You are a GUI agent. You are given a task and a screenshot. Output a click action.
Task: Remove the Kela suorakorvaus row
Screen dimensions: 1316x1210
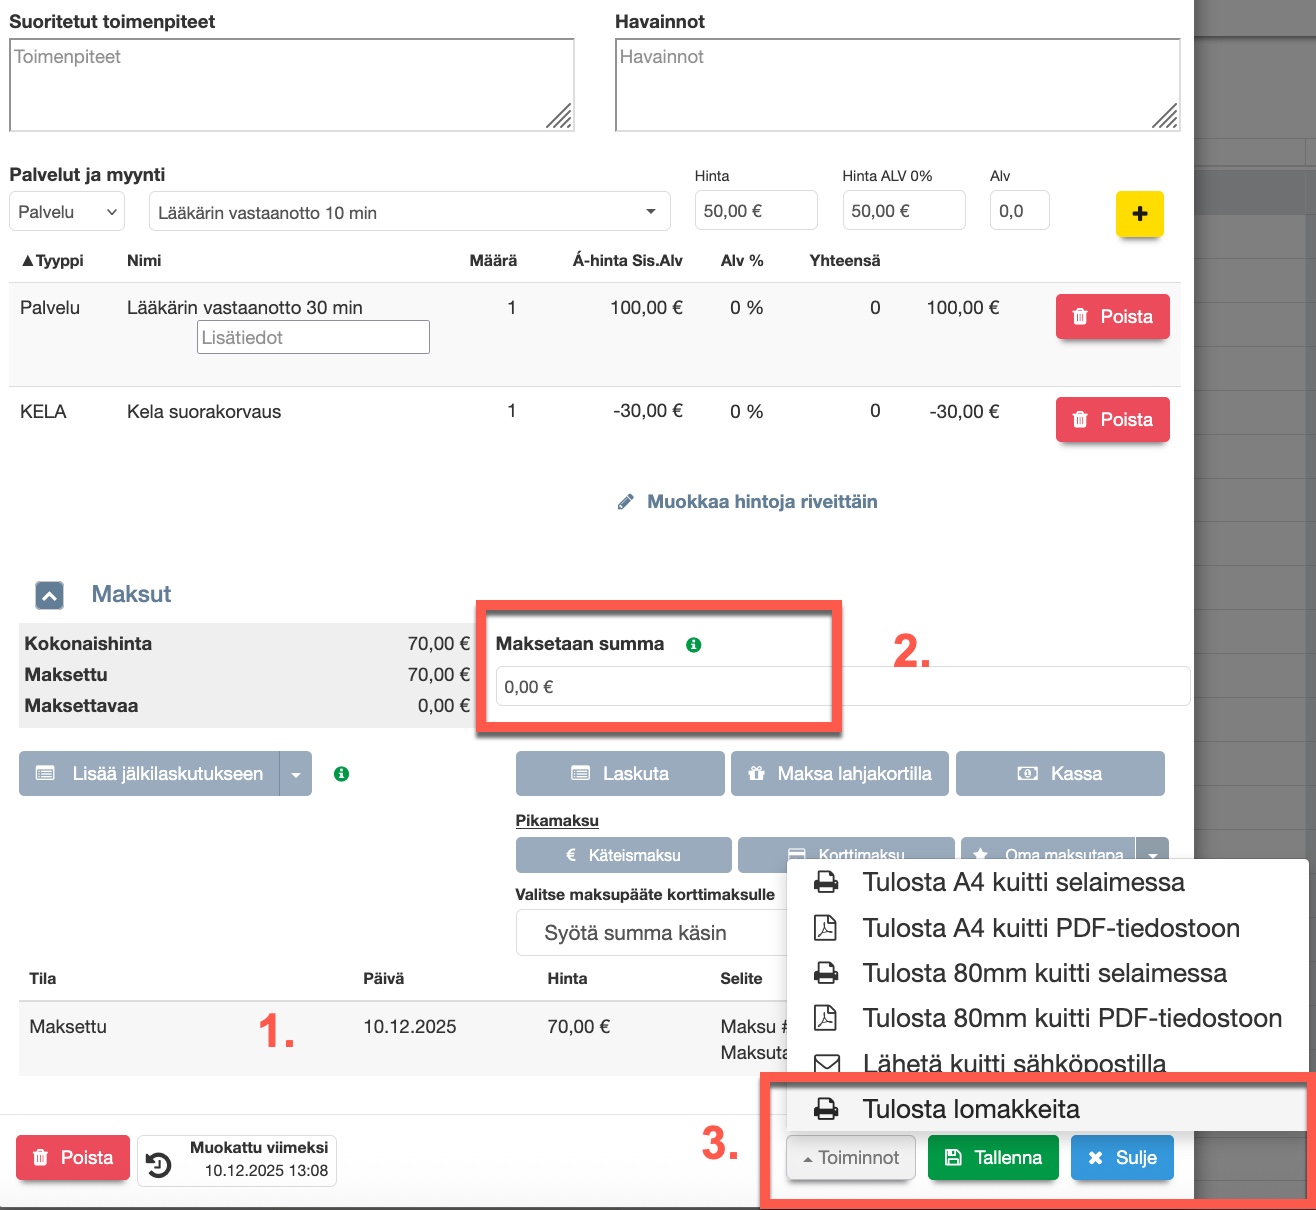[x=1112, y=420]
